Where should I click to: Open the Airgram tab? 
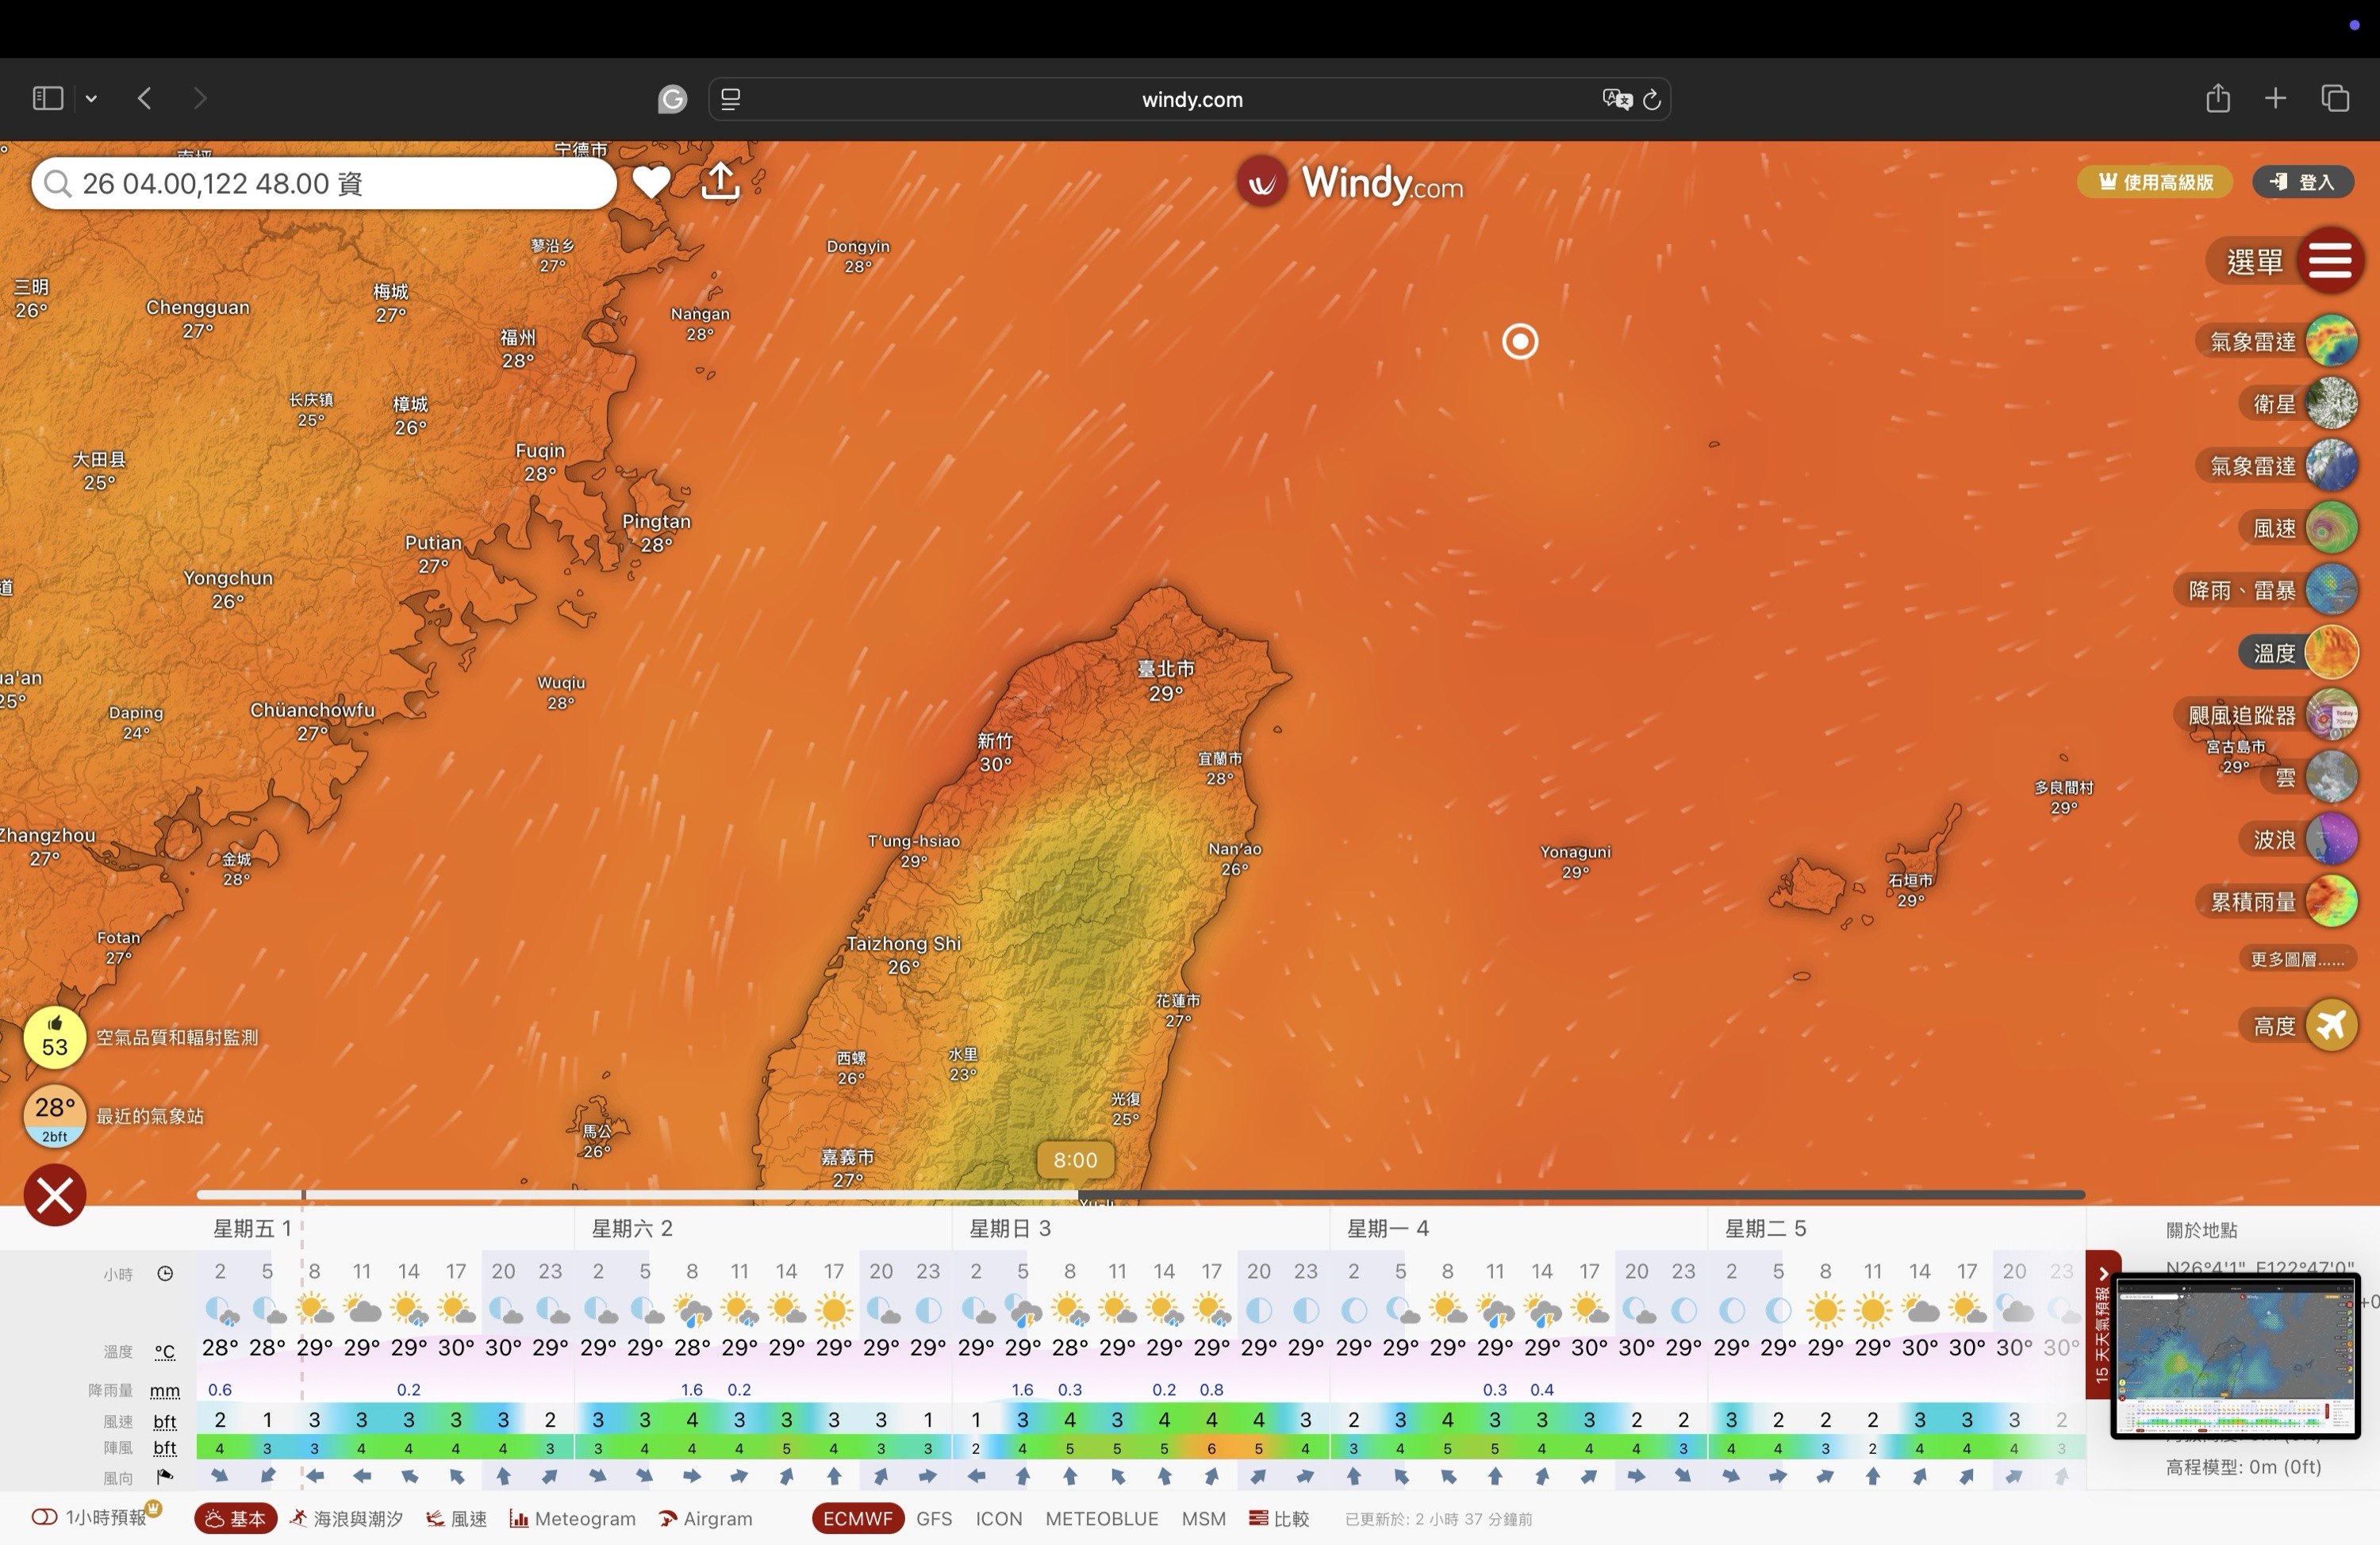[706, 1518]
